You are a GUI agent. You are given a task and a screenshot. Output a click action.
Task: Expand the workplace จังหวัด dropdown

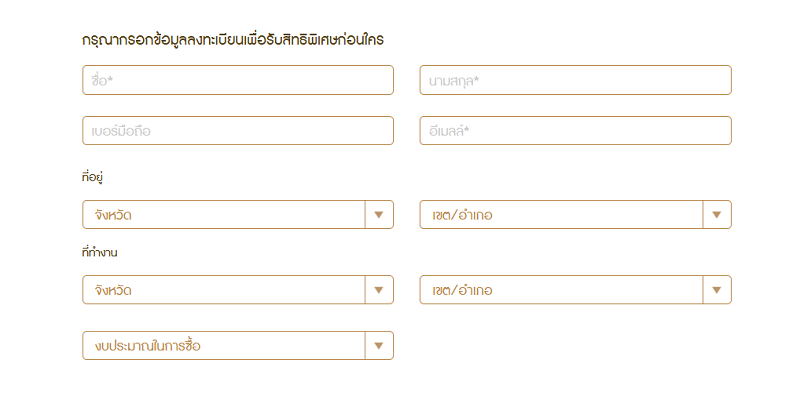pyautogui.click(x=238, y=290)
